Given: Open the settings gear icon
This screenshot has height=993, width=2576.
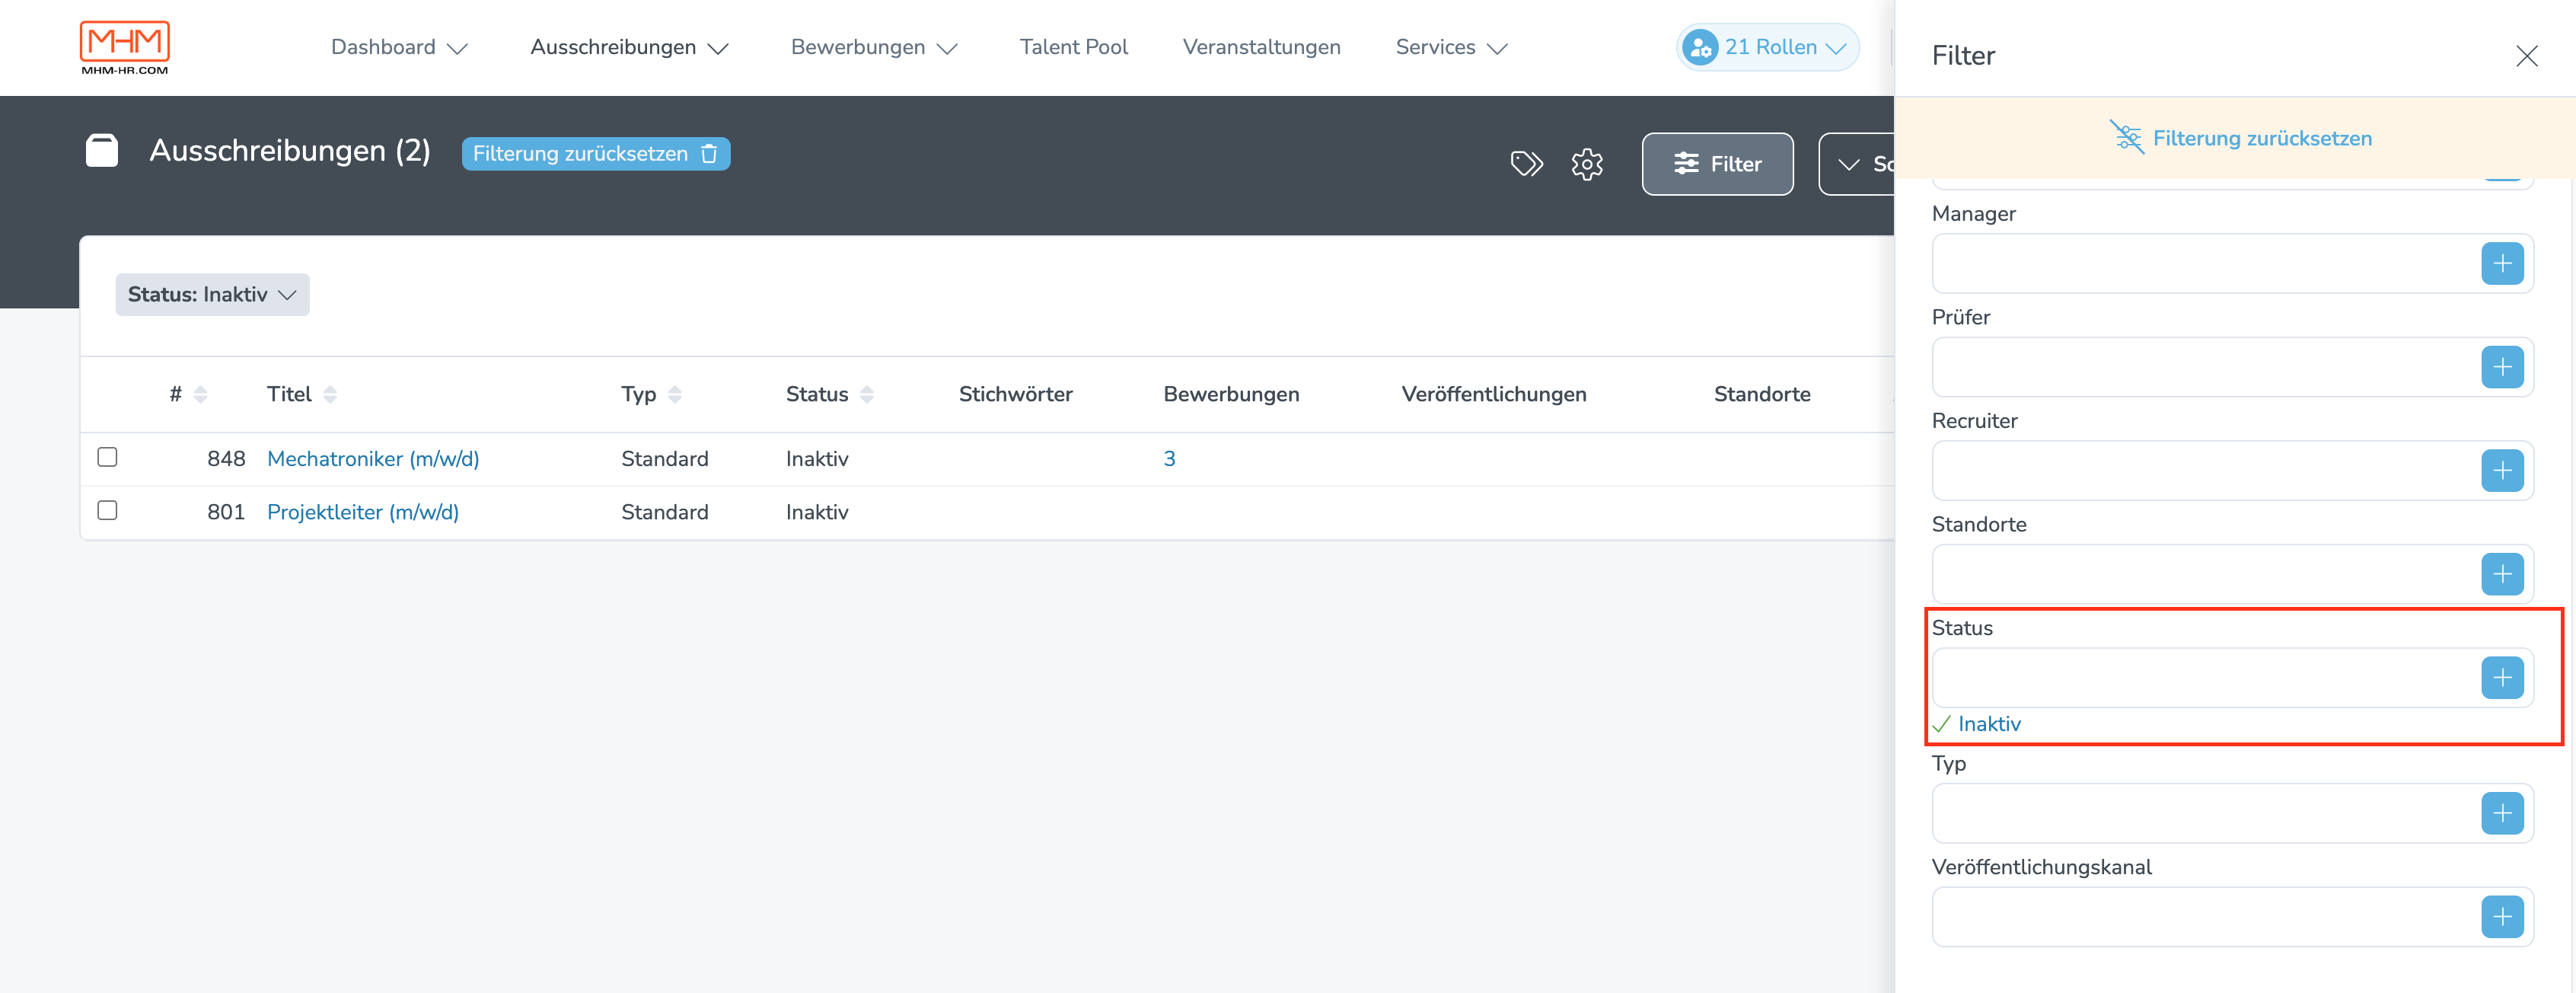Looking at the screenshot, I should click(x=1586, y=164).
